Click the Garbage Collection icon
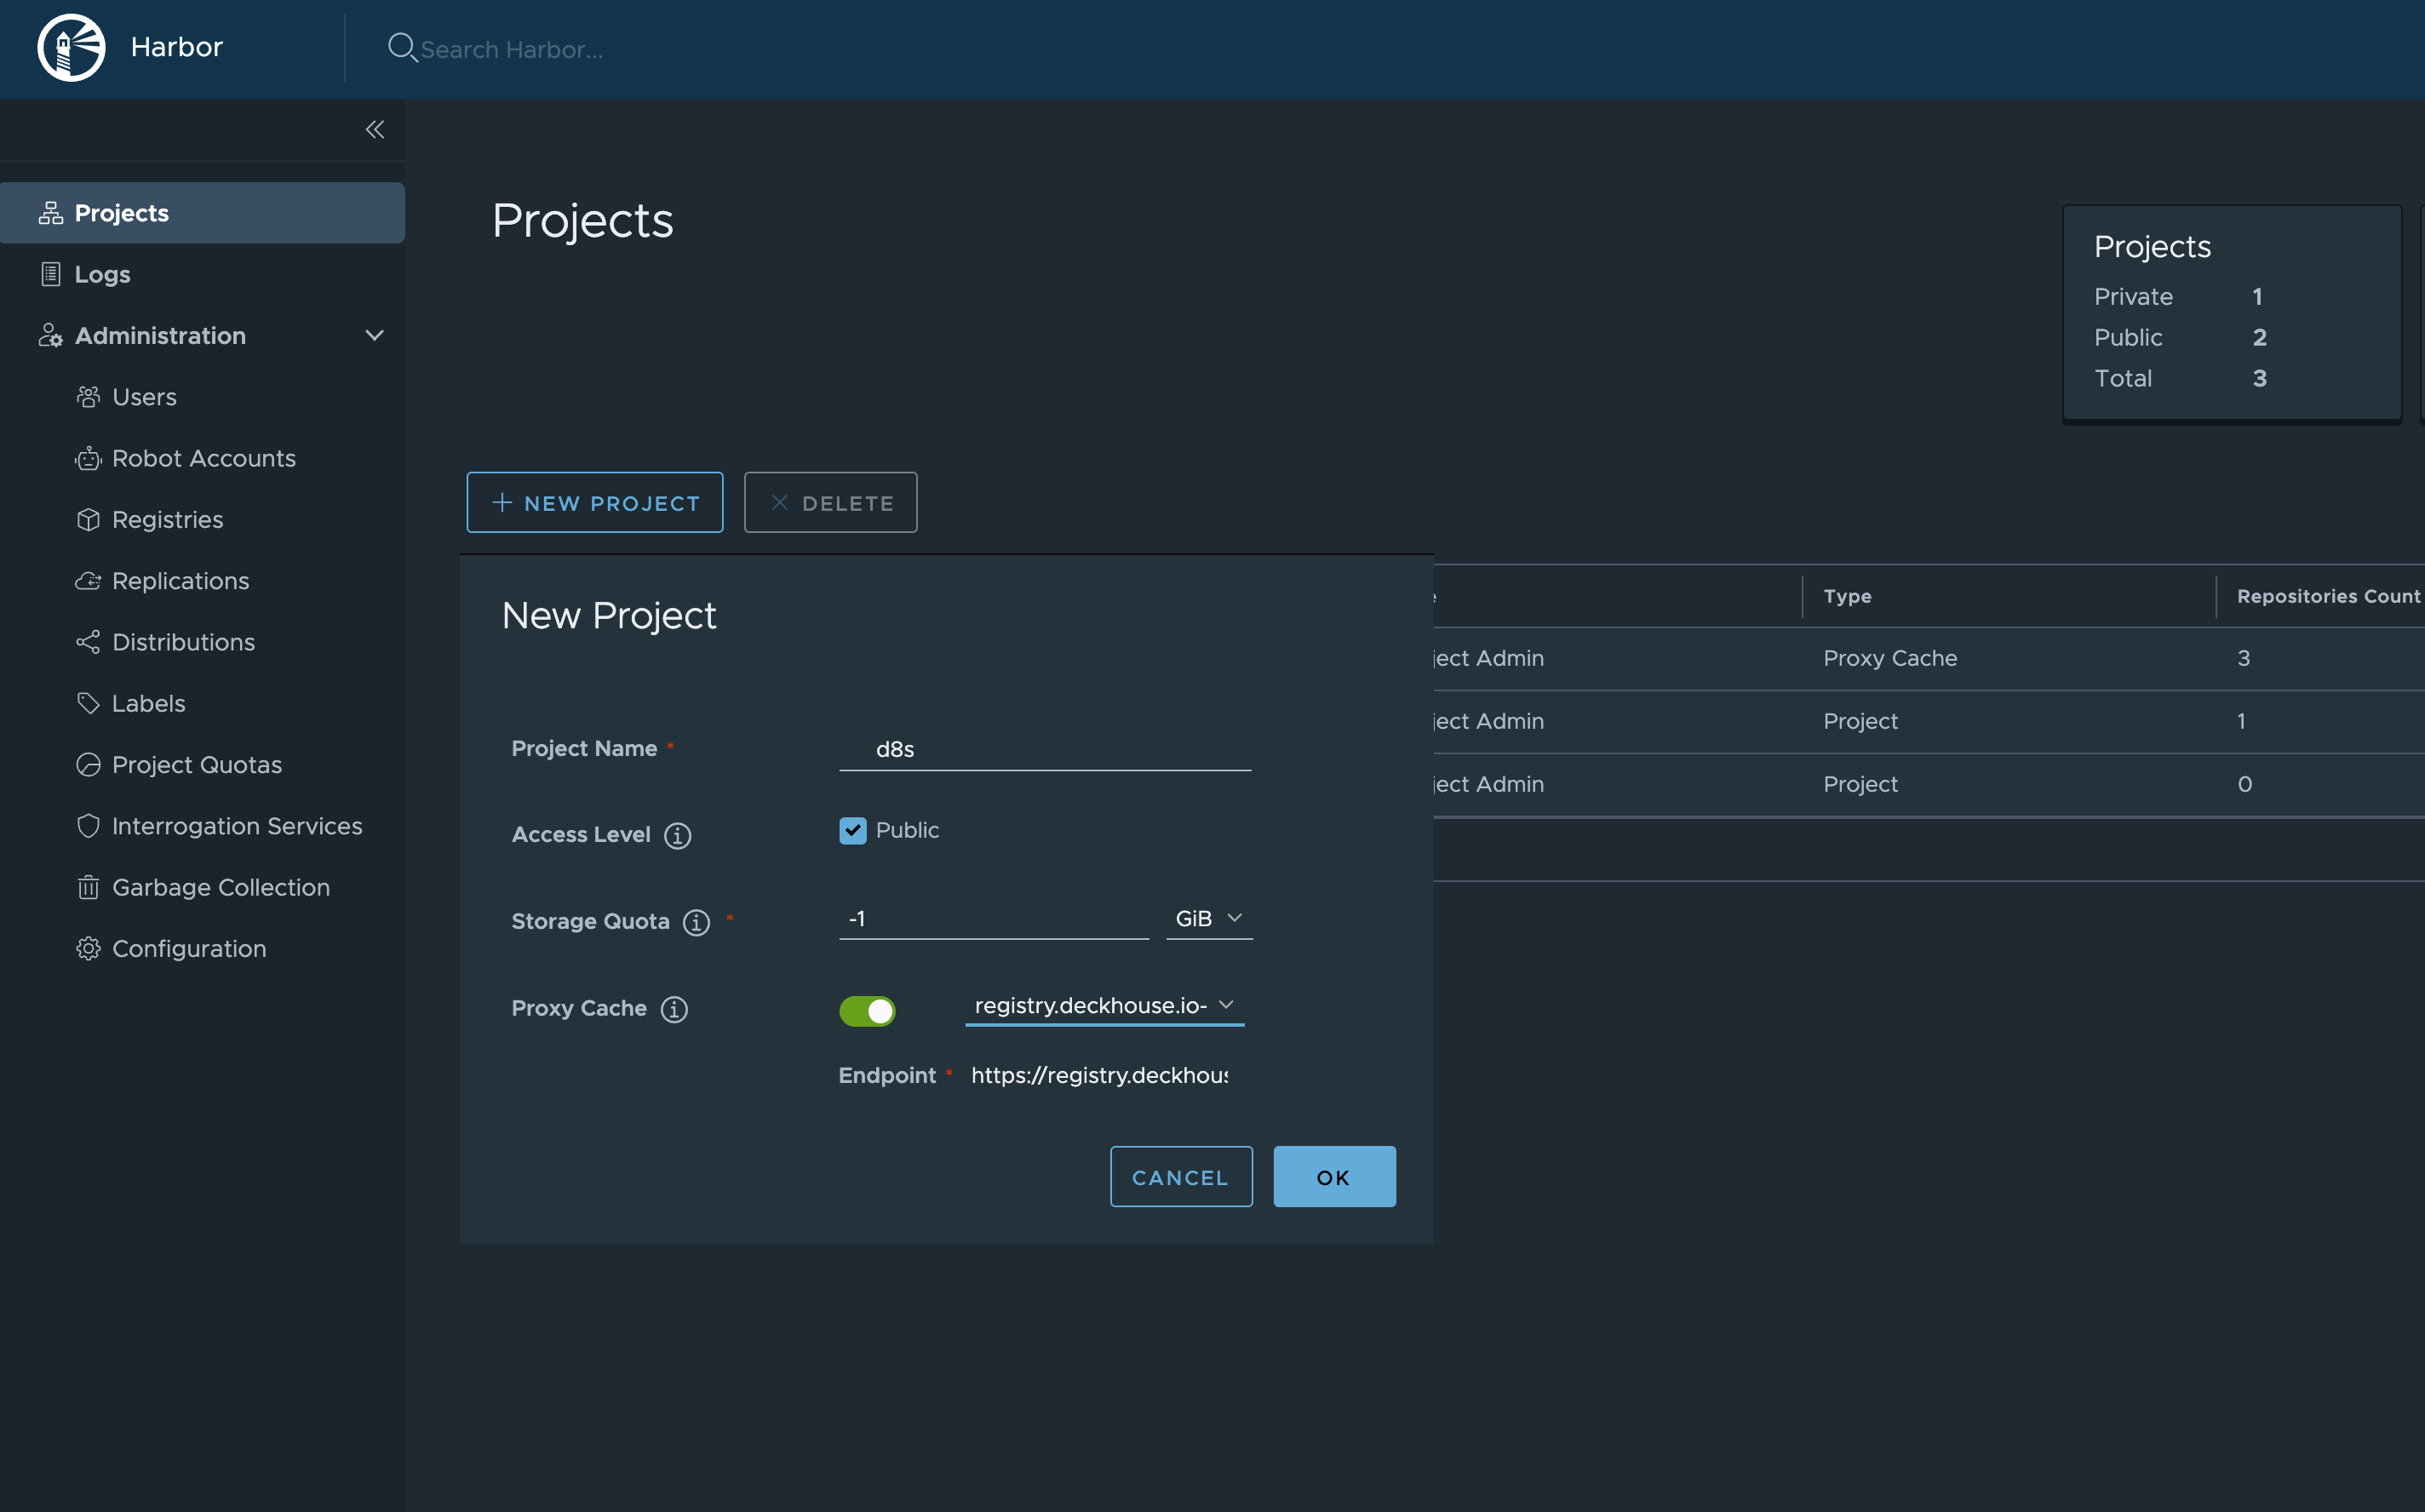2425x1512 pixels. pos(88,887)
